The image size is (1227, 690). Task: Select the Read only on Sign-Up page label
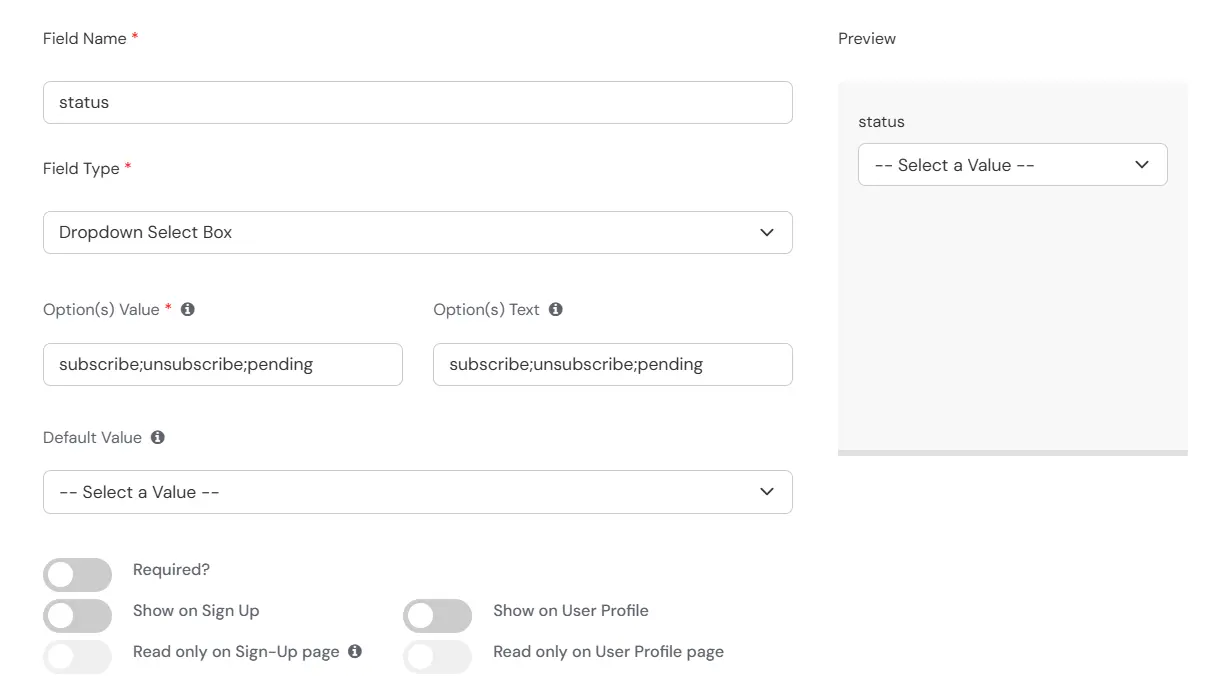point(236,651)
